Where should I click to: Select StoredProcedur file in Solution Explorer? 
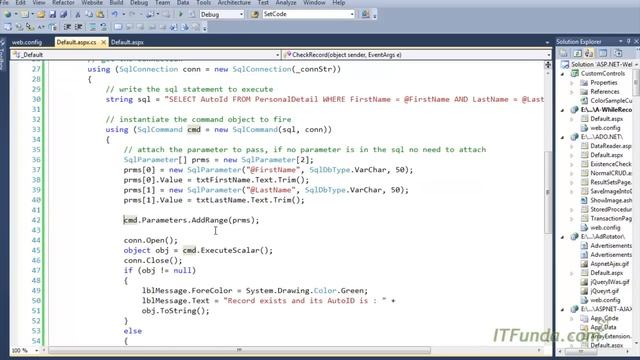[x=611, y=209]
